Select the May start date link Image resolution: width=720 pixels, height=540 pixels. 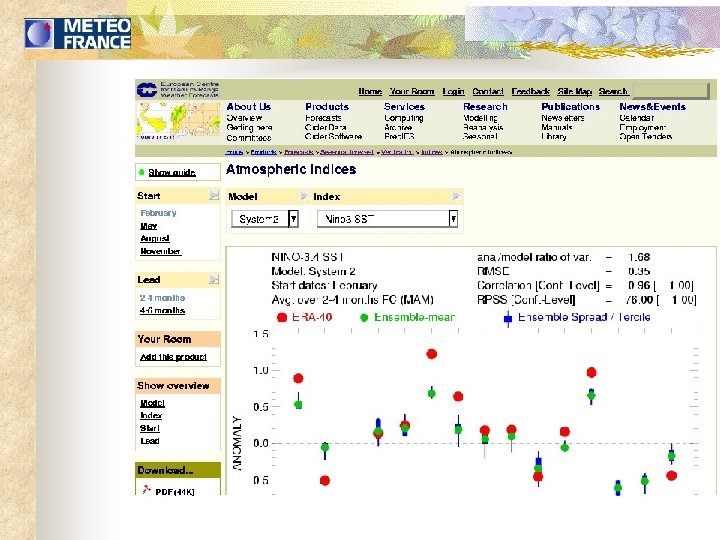149,226
